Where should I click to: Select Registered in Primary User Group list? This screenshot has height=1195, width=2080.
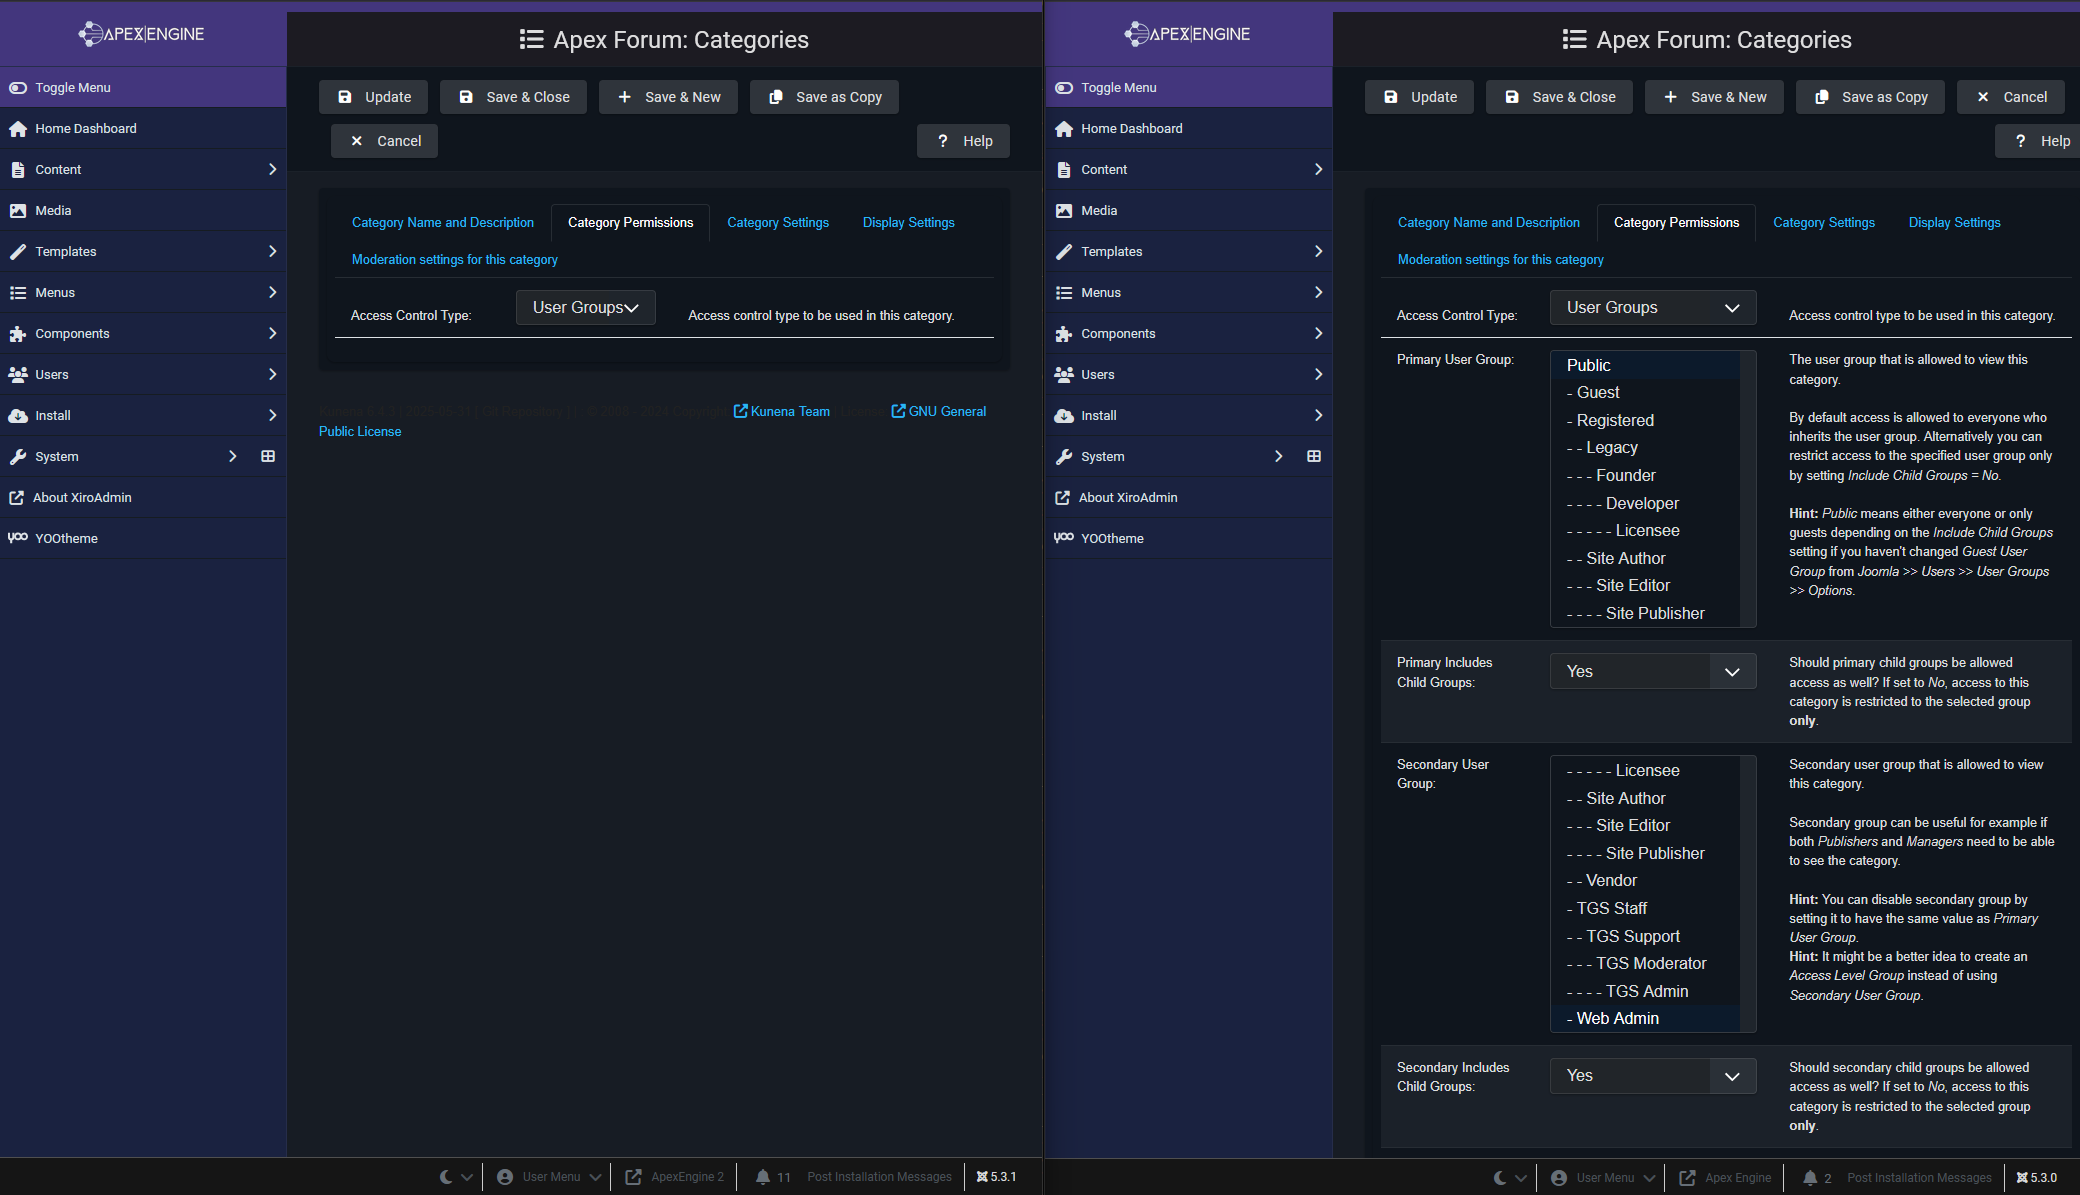coord(1645,421)
